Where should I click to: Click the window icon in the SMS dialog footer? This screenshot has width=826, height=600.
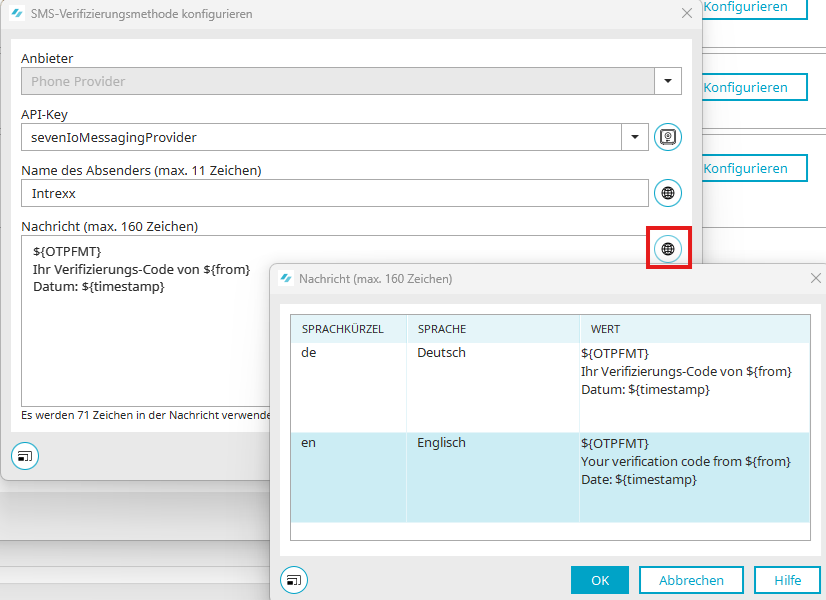[x=25, y=456]
